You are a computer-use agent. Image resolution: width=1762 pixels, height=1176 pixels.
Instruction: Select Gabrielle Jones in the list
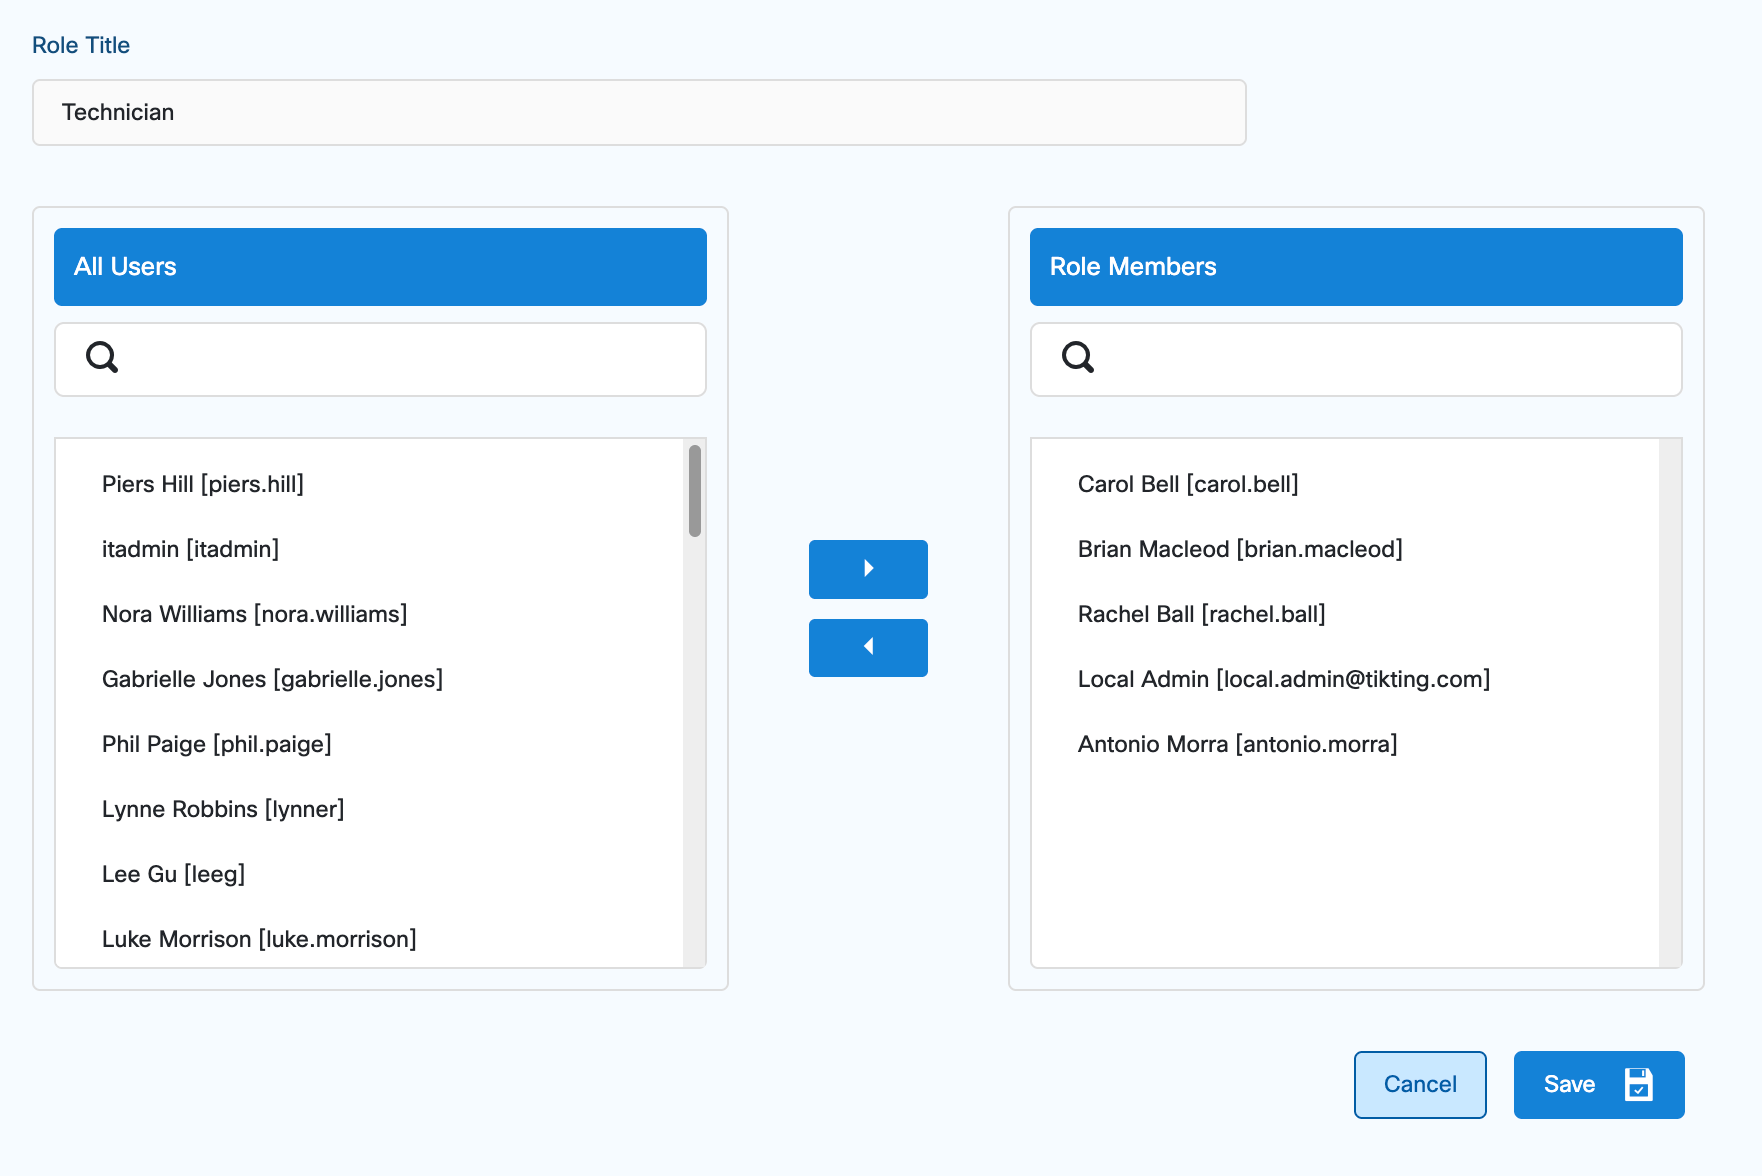point(272,679)
